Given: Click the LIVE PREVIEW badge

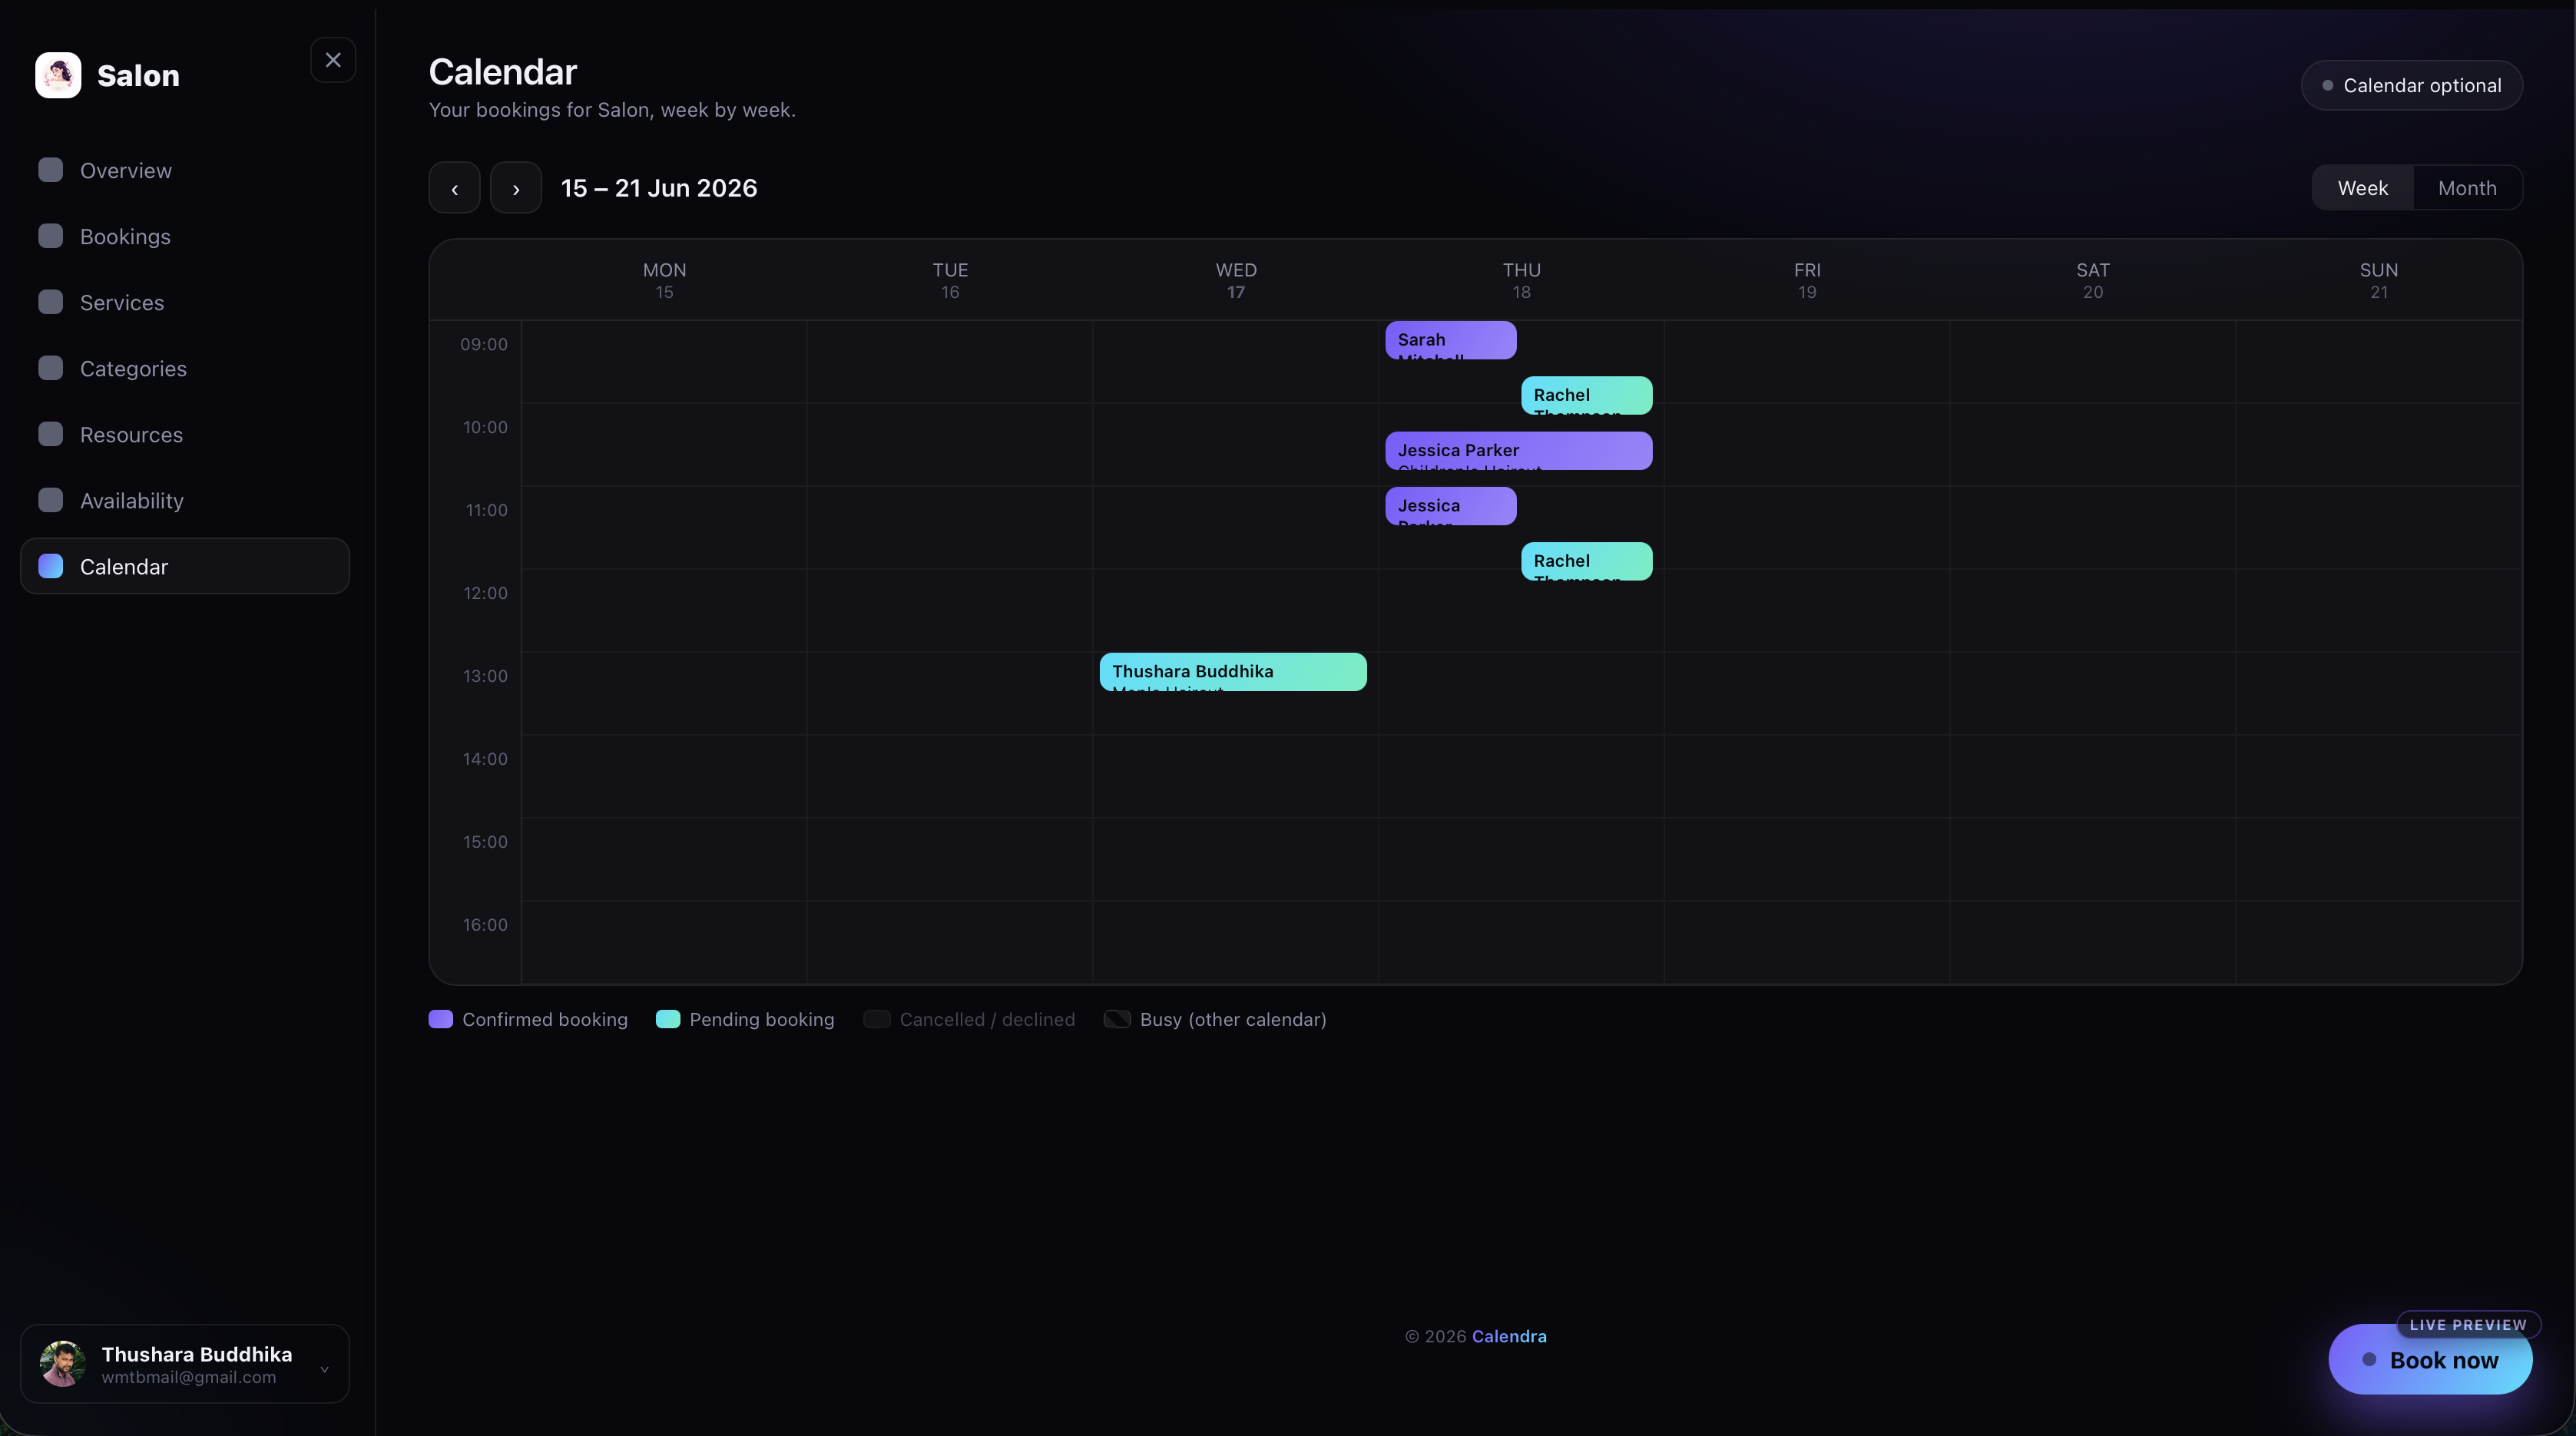Looking at the screenshot, I should pos(2468,1325).
